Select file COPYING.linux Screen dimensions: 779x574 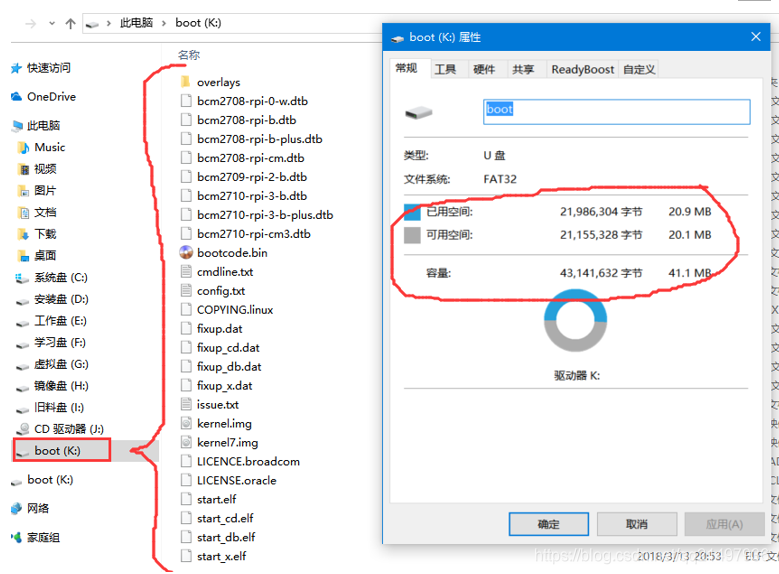coord(227,310)
